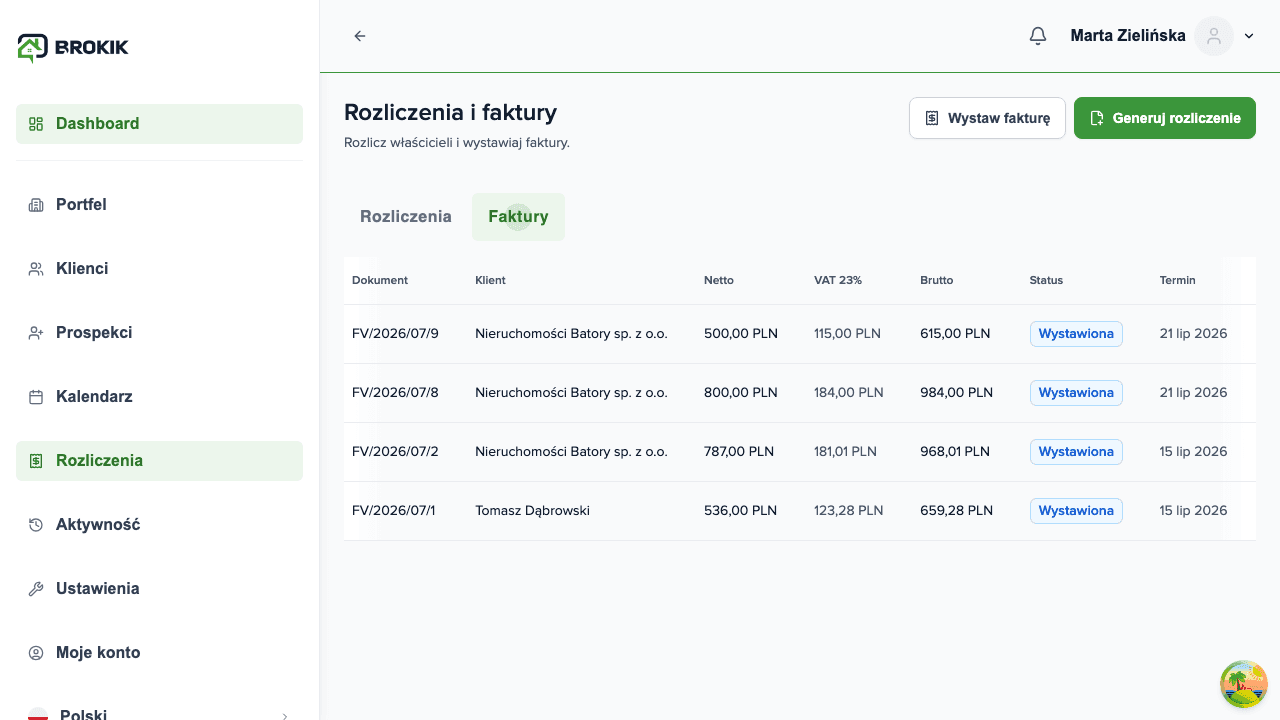The image size is (1280, 720).
Task: Open the Klienci menu label
Action: [x=82, y=269]
